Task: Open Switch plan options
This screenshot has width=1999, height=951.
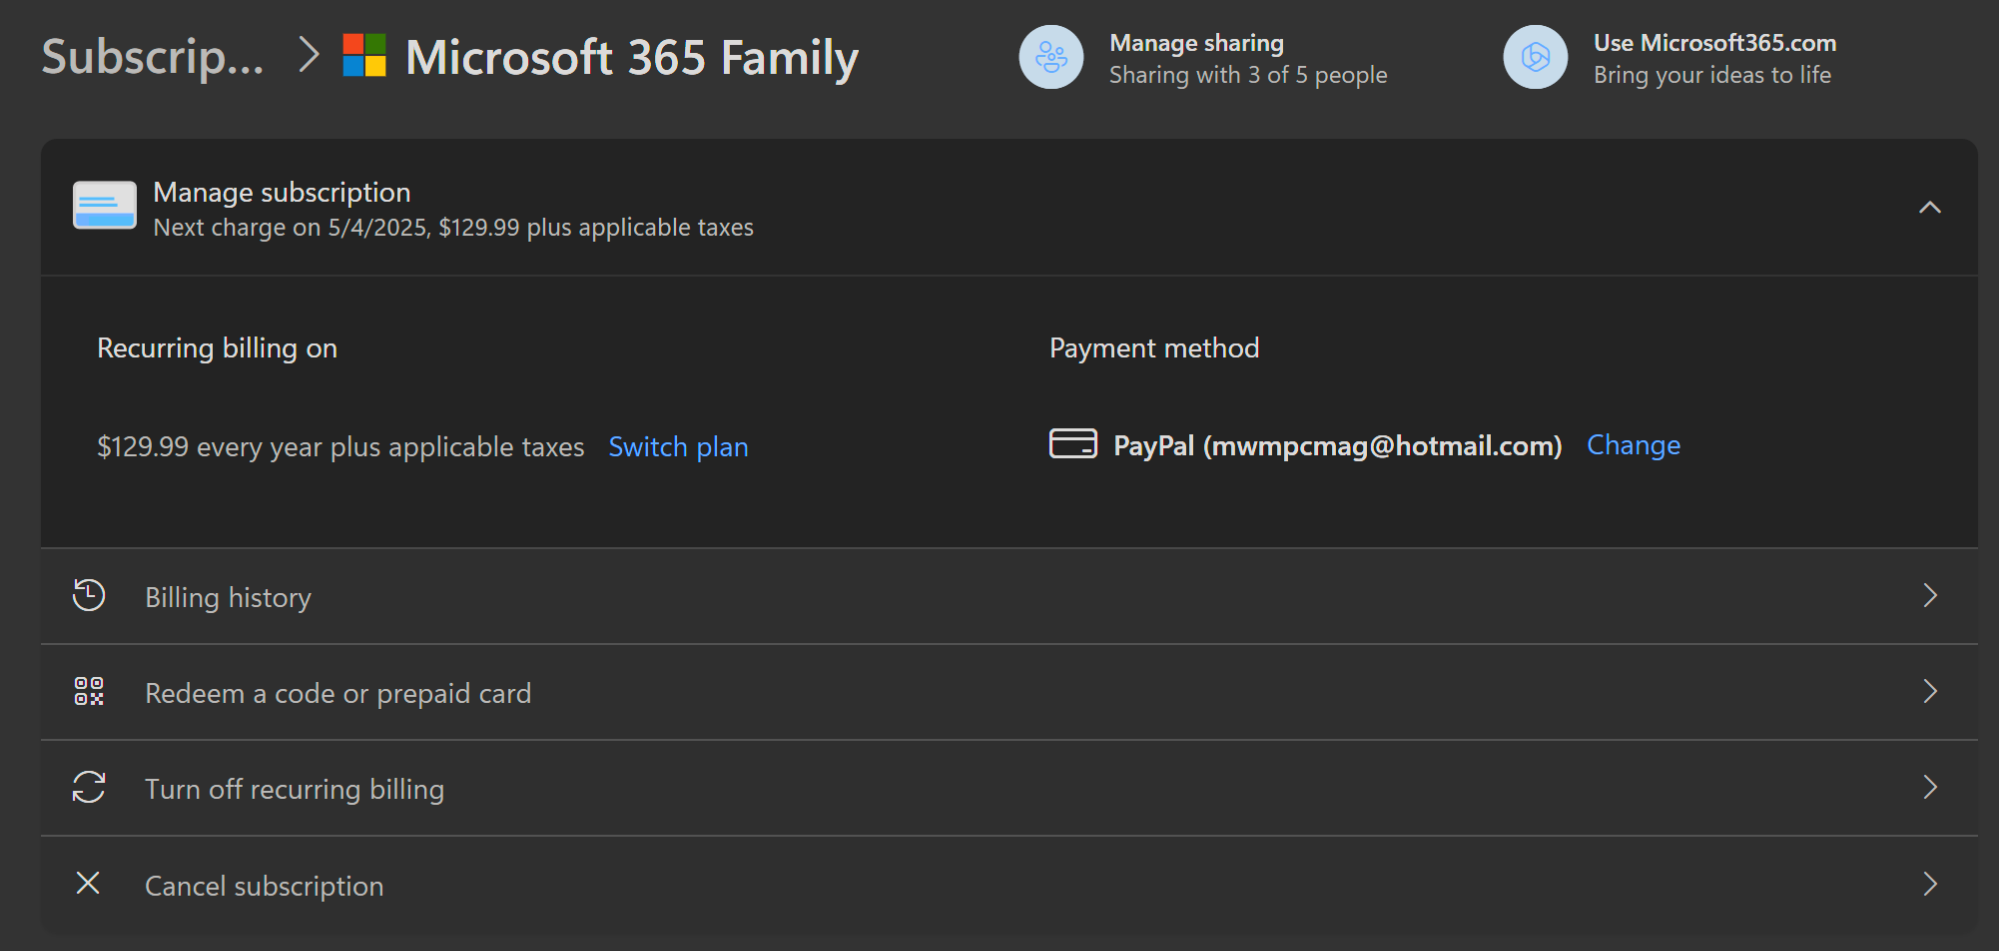Action: (678, 446)
